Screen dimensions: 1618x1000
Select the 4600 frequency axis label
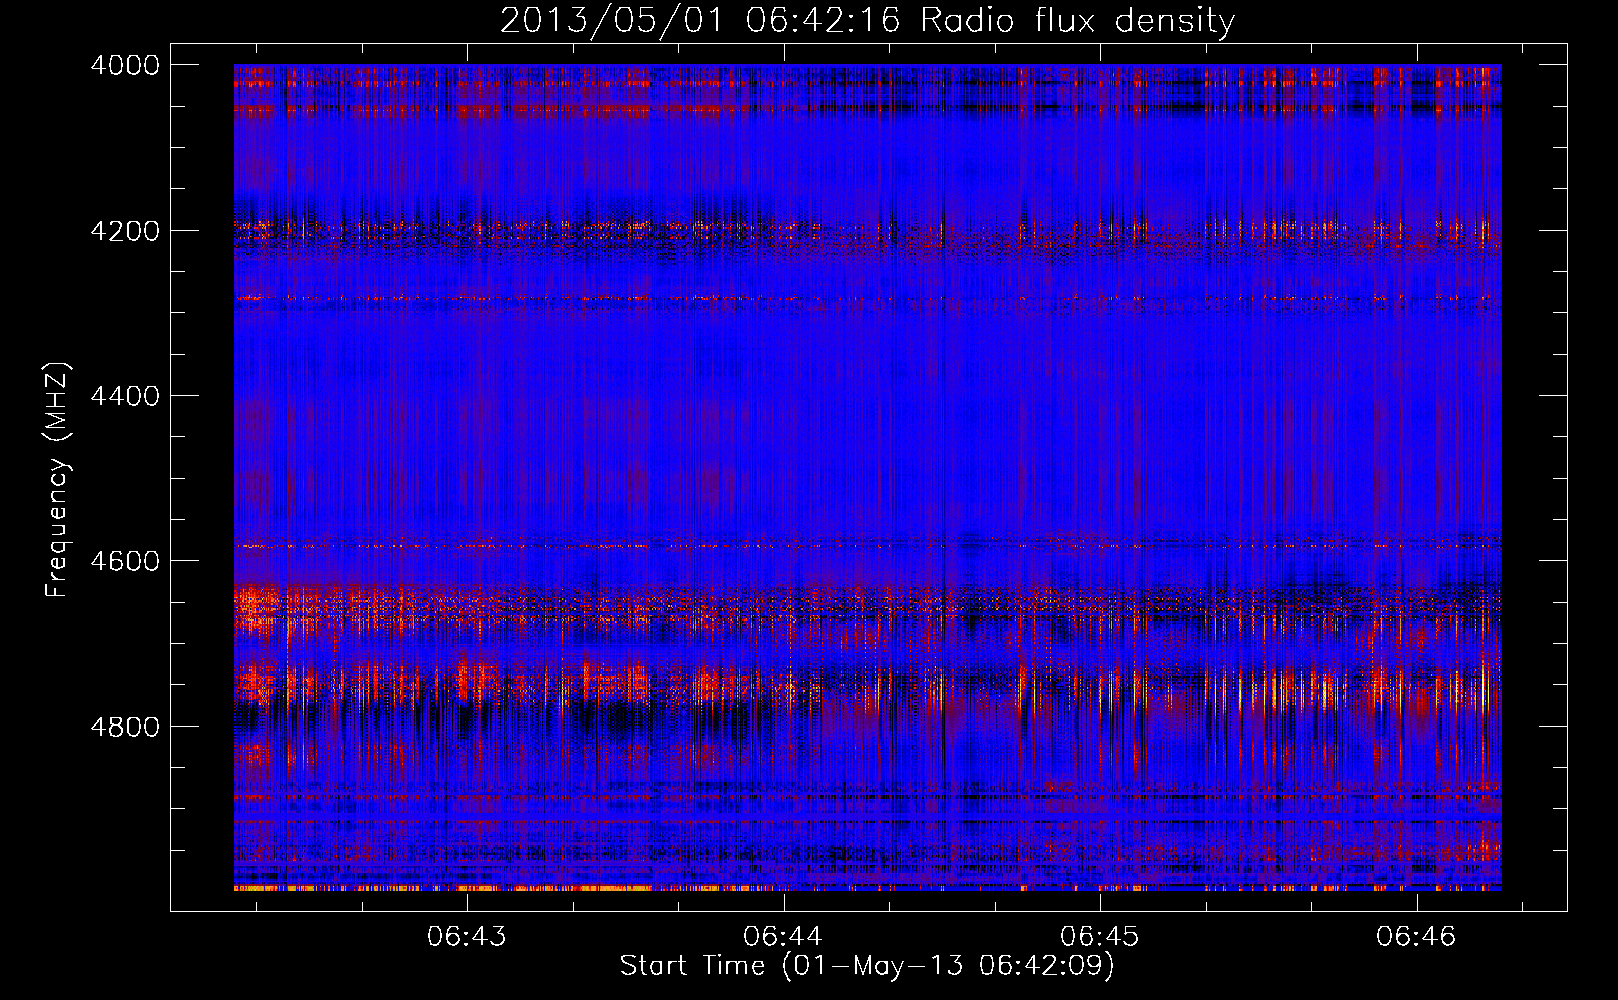click(x=125, y=561)
